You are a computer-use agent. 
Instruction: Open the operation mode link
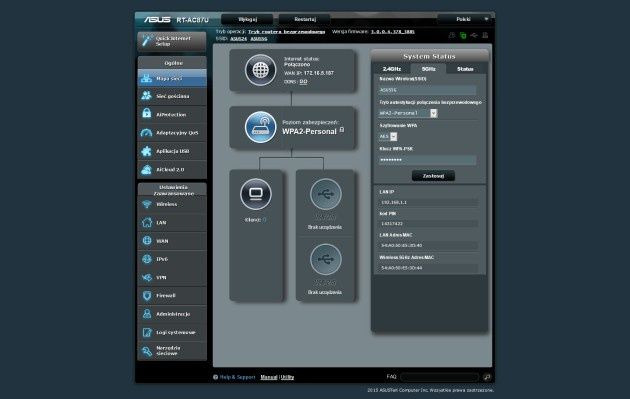[286, 32]
